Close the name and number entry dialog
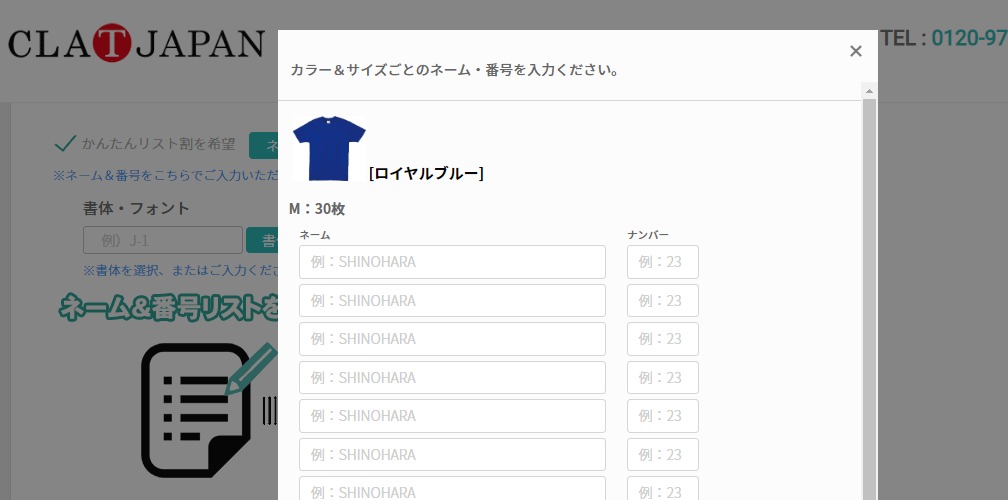Image resolution: width=1008 pixels, height=500 pixels. click(x=855, y=51)
